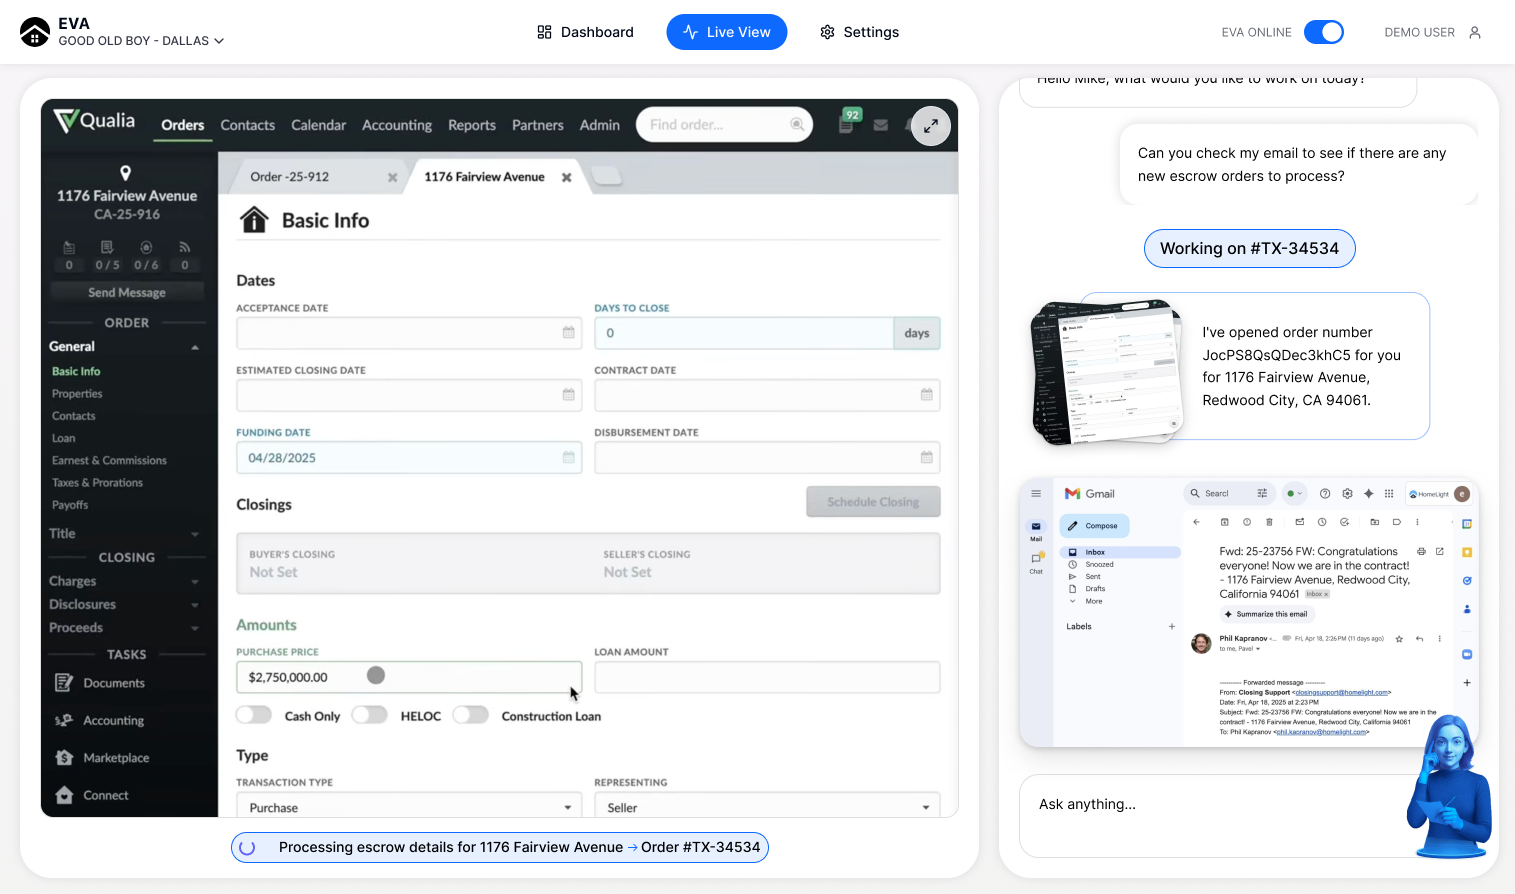Open the Qualia notifications list with the 92 badge
This screenshot has width=1515, height=894.
click(x=847, y=123)
